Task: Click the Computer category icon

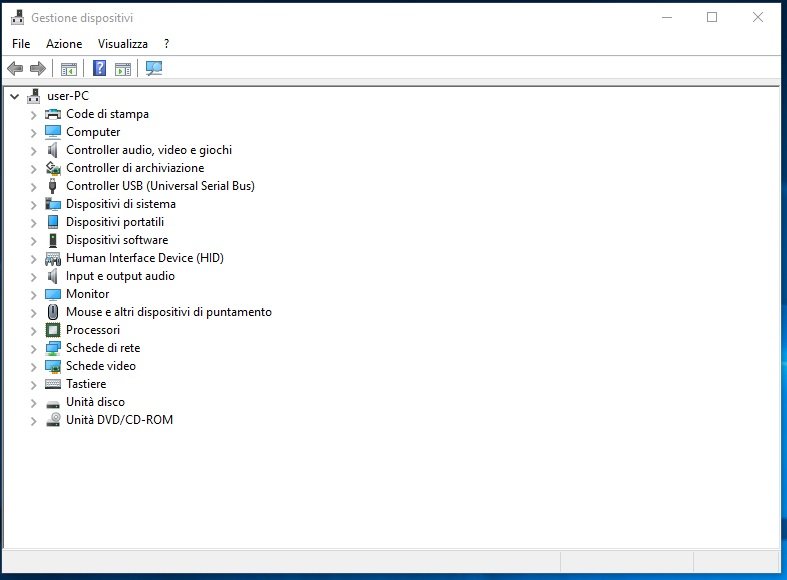Action: tap(53, 132)
